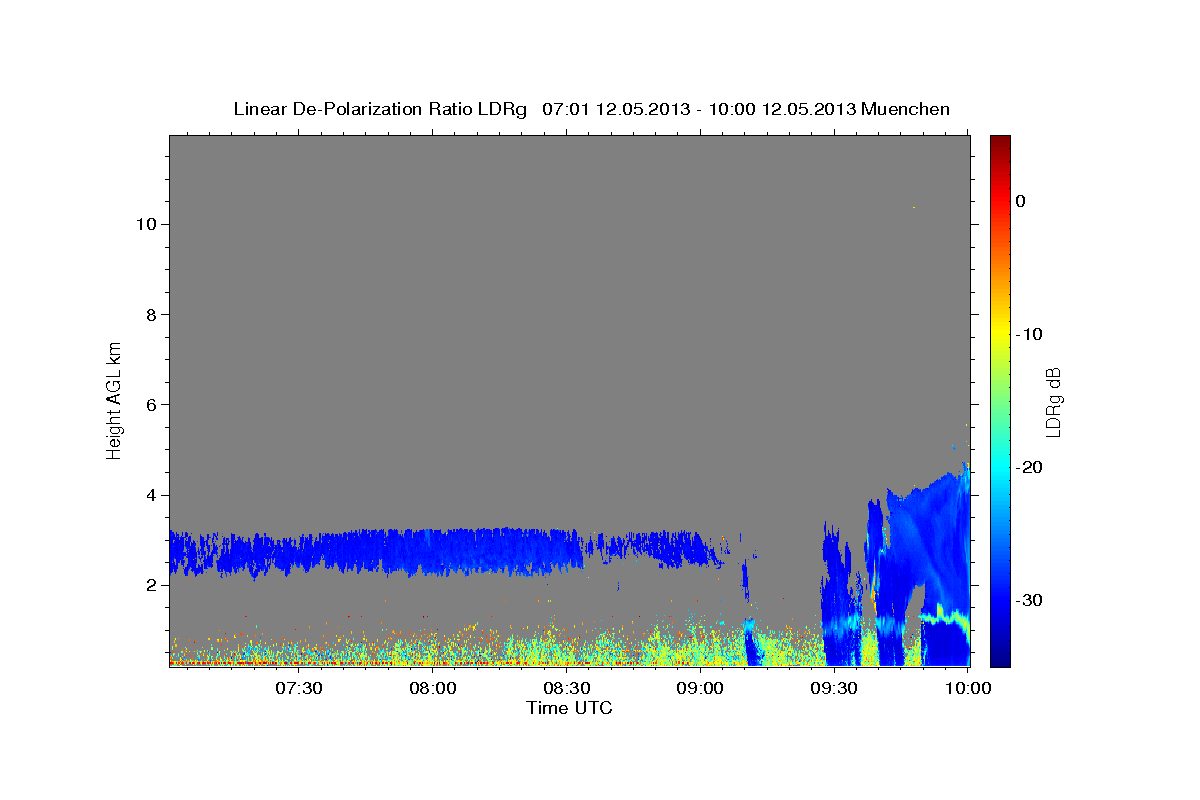
Task: Click the colorbar label '-20'
Action: click(1030, 467)
